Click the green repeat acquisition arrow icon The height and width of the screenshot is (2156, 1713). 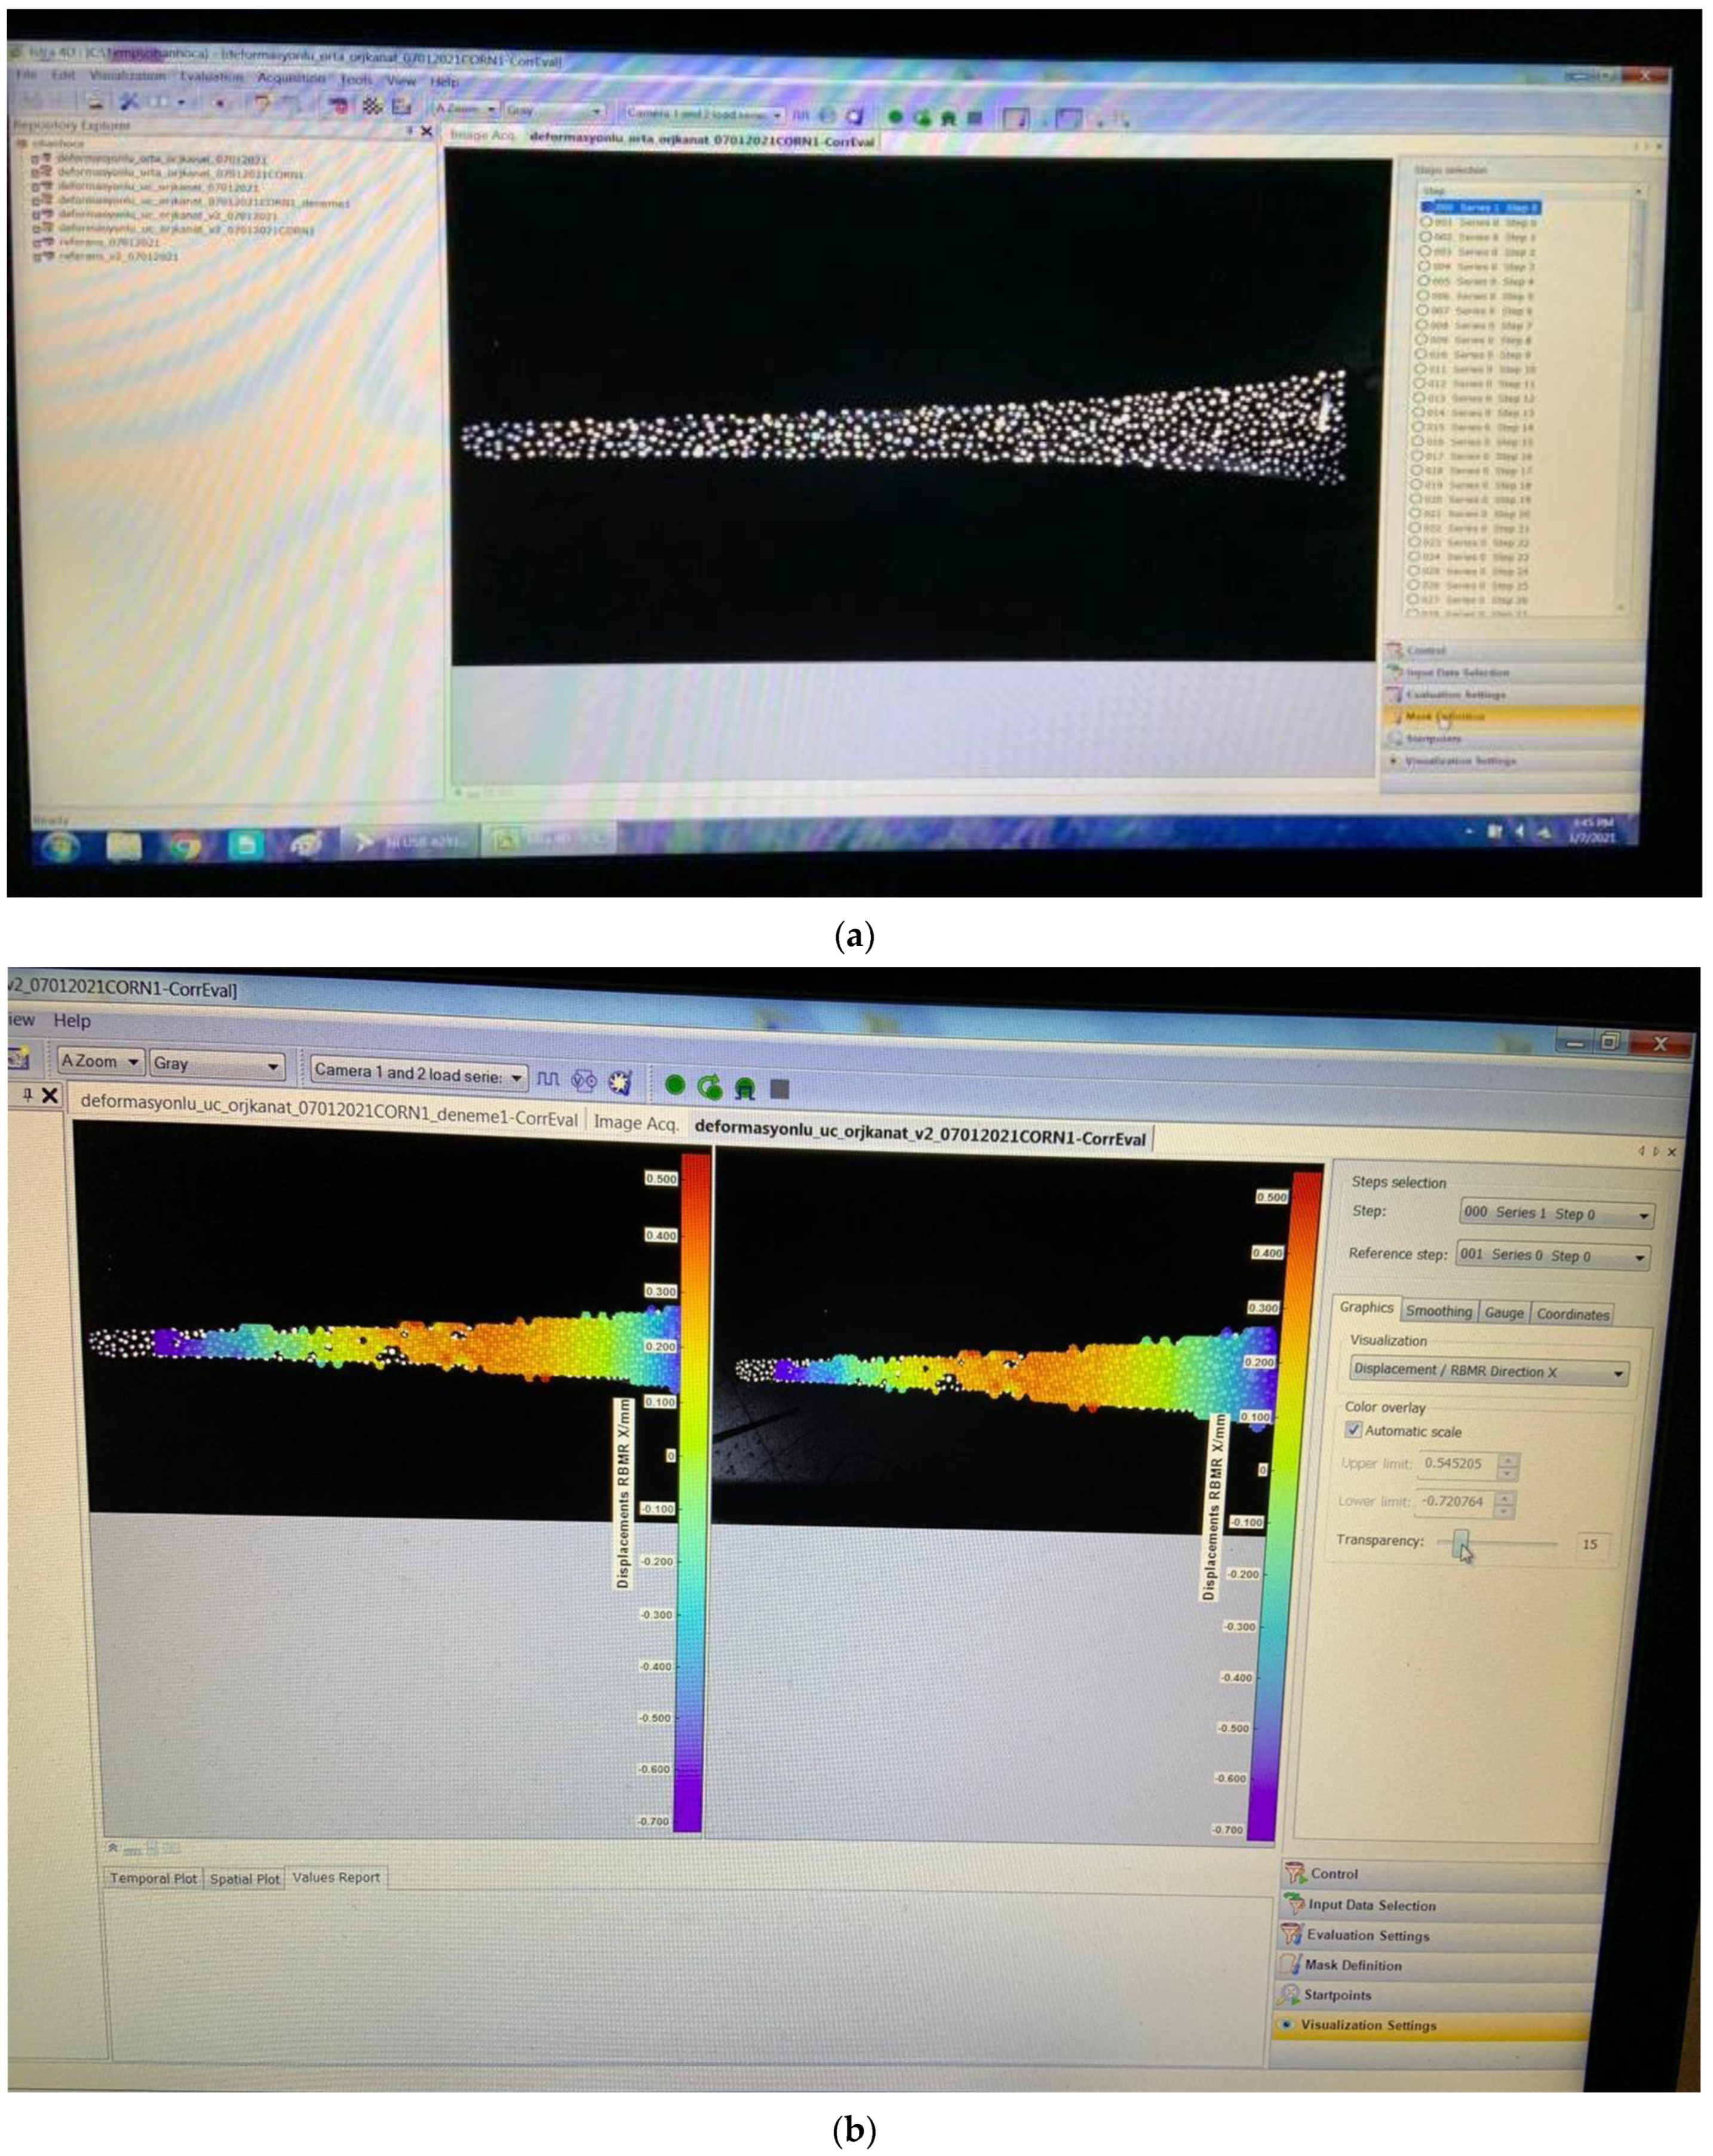710,1087
